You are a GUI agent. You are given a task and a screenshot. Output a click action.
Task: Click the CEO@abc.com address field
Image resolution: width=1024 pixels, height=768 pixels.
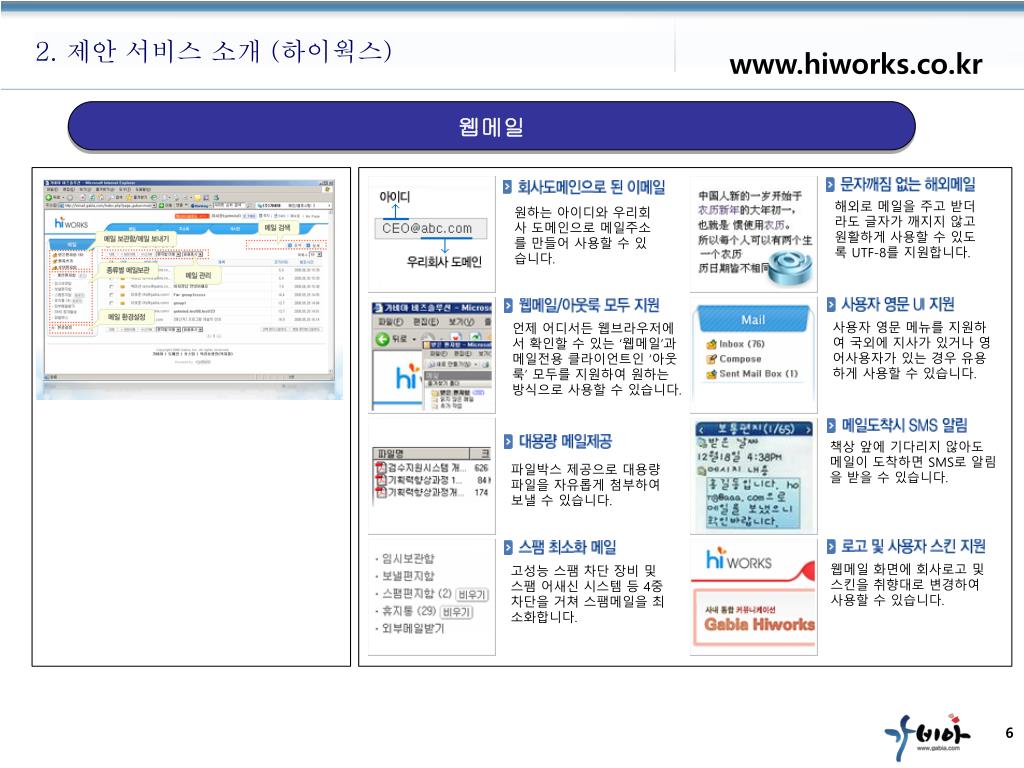[431, 229]
